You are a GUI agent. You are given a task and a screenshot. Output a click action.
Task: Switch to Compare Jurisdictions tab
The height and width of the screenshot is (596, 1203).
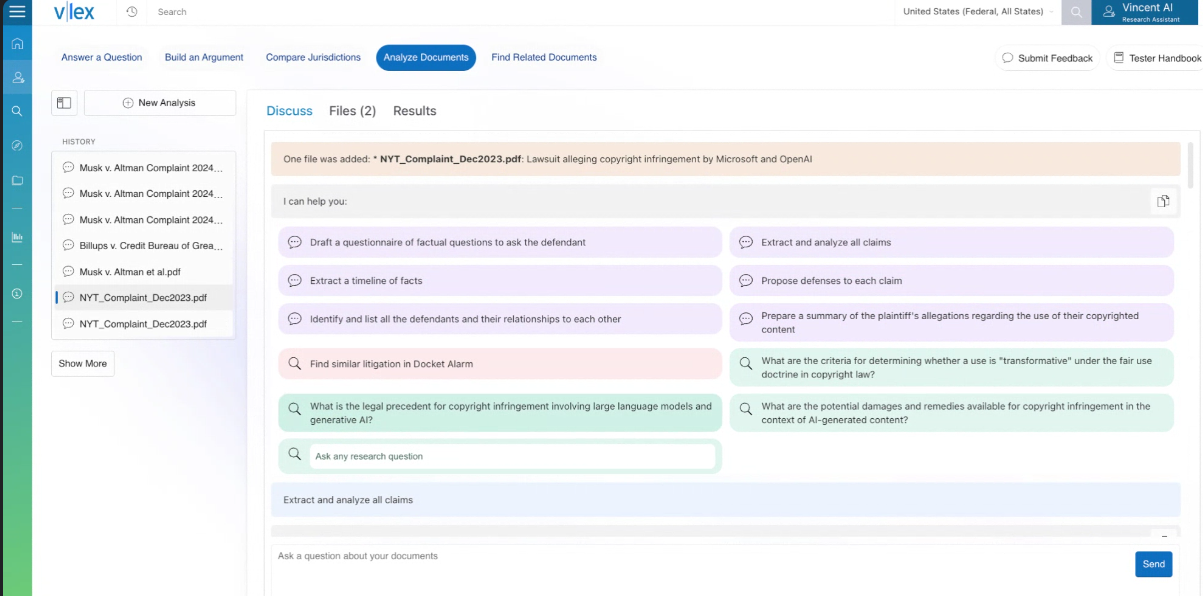313,58
